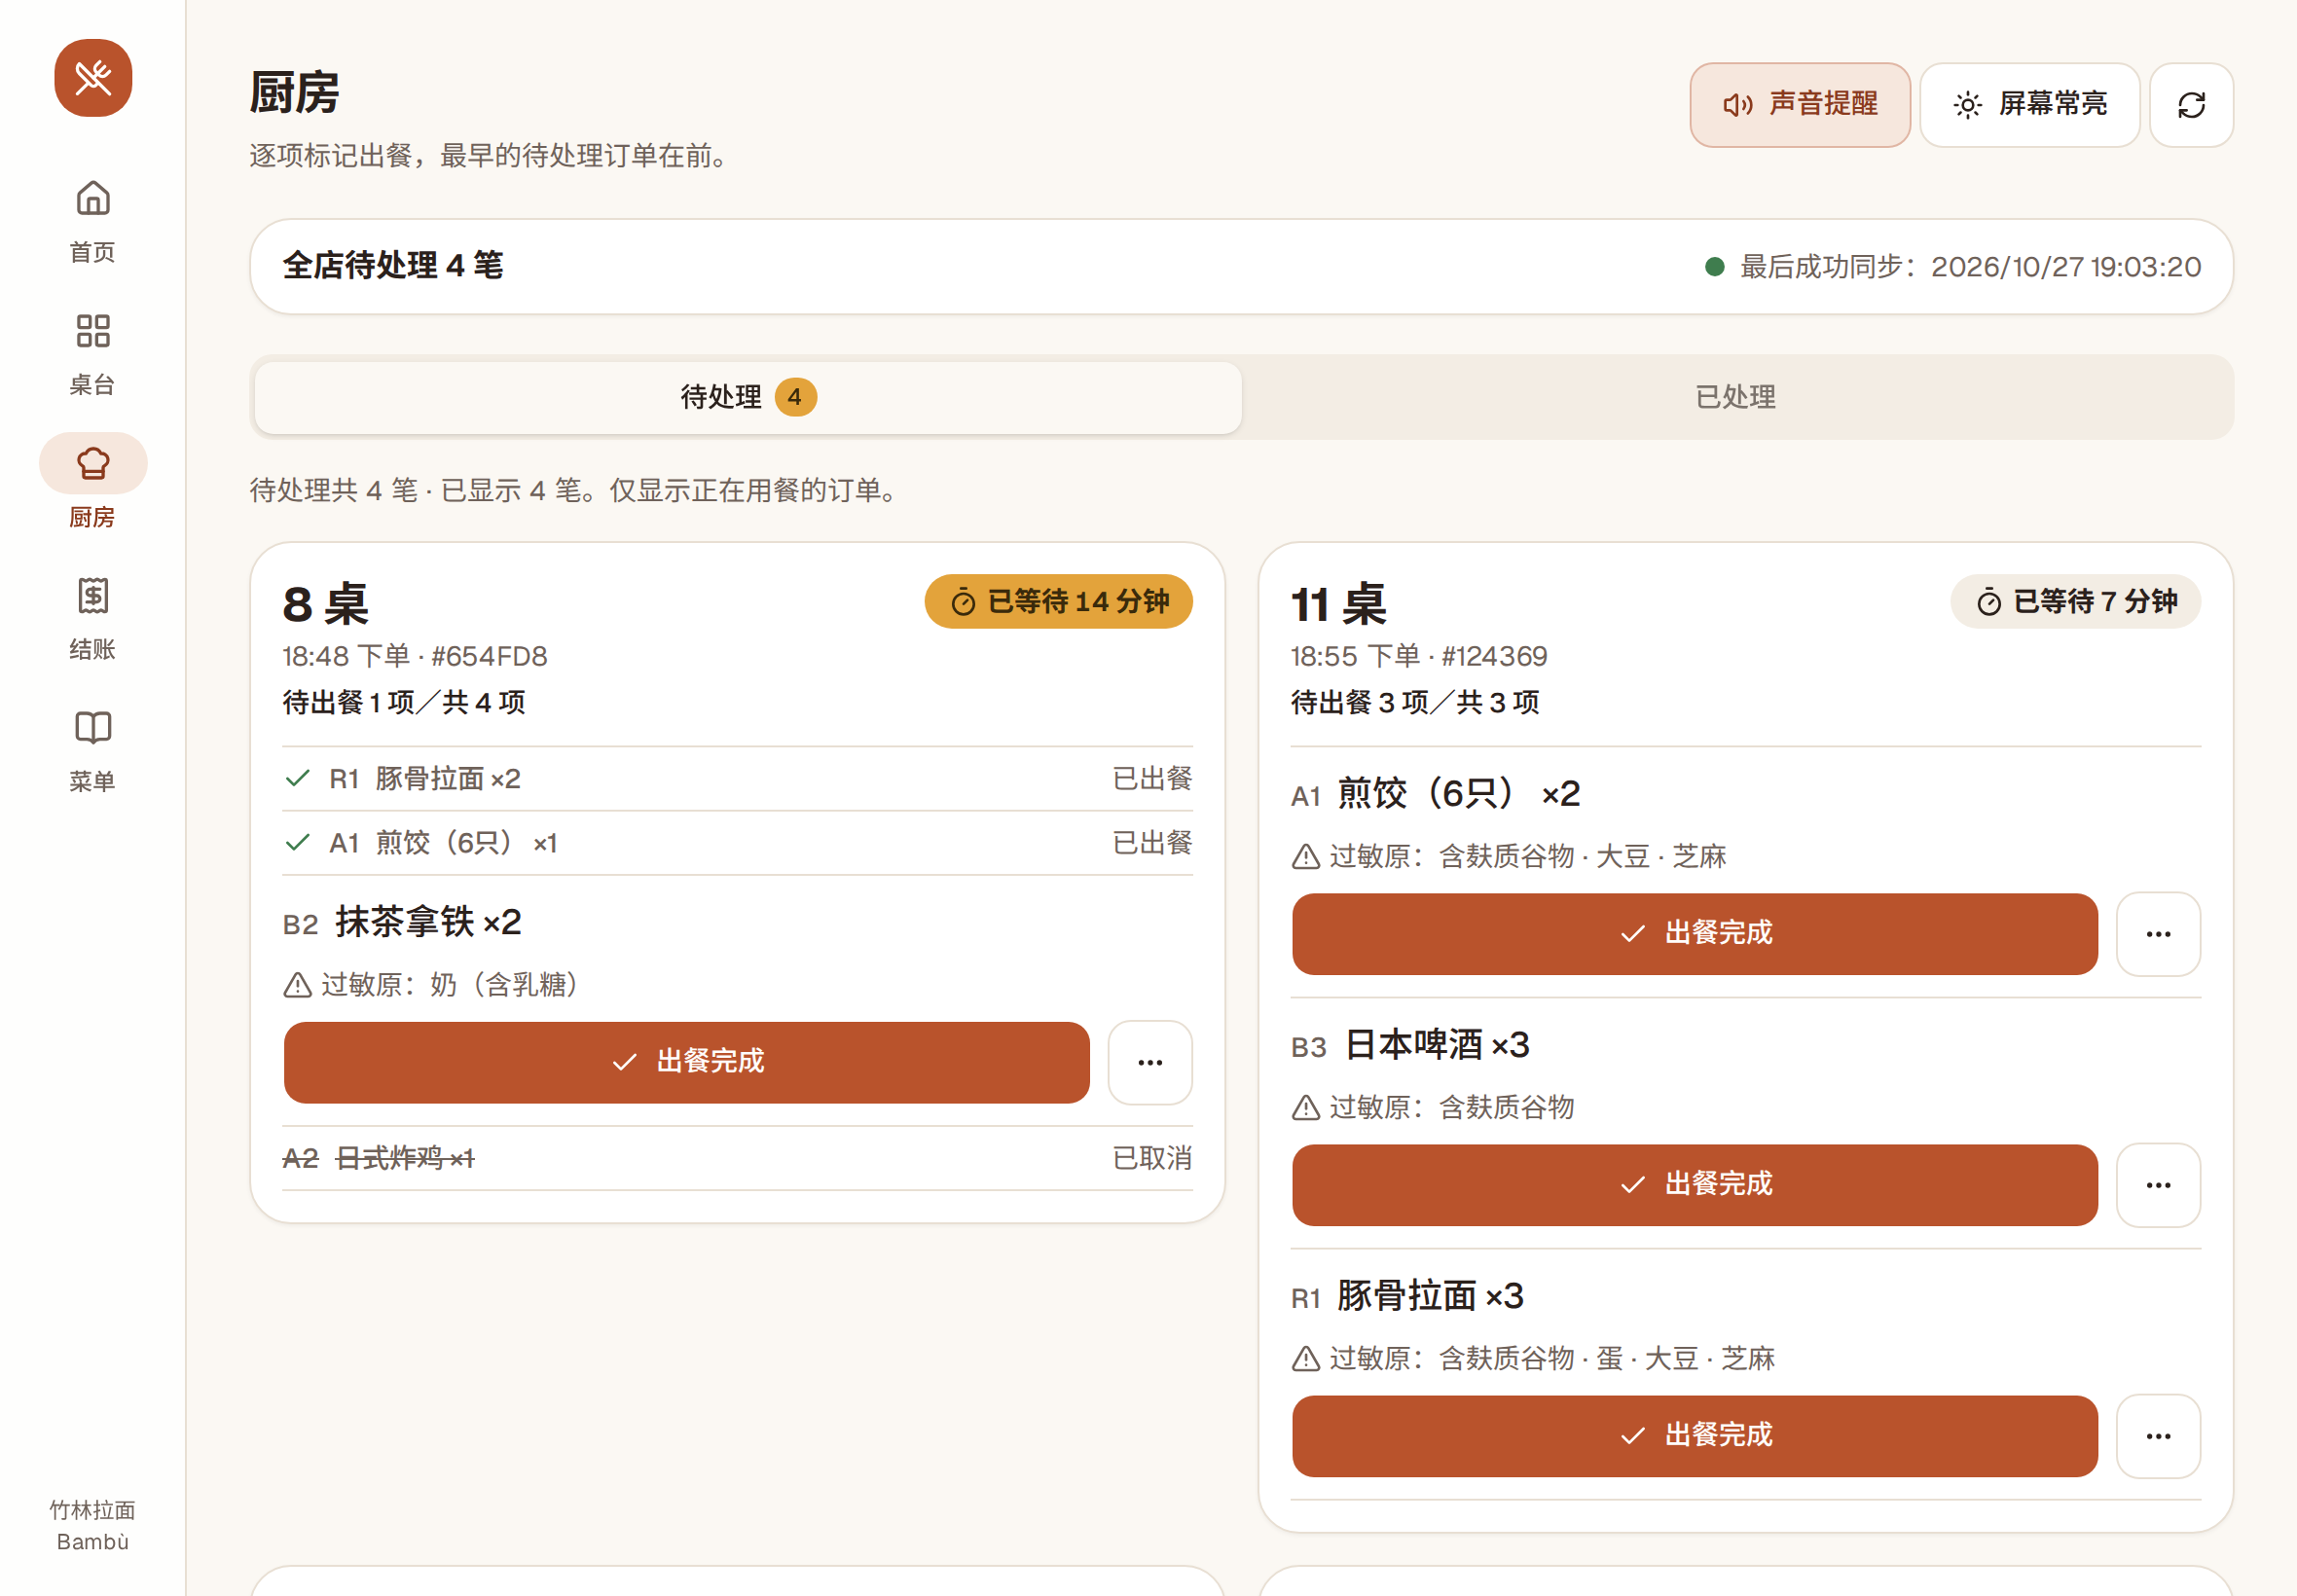The height and width of the screenshot is (1596, 2297).
Task: Open more options for 豚骨拉面 ×3
Action: [2158, 1436]
